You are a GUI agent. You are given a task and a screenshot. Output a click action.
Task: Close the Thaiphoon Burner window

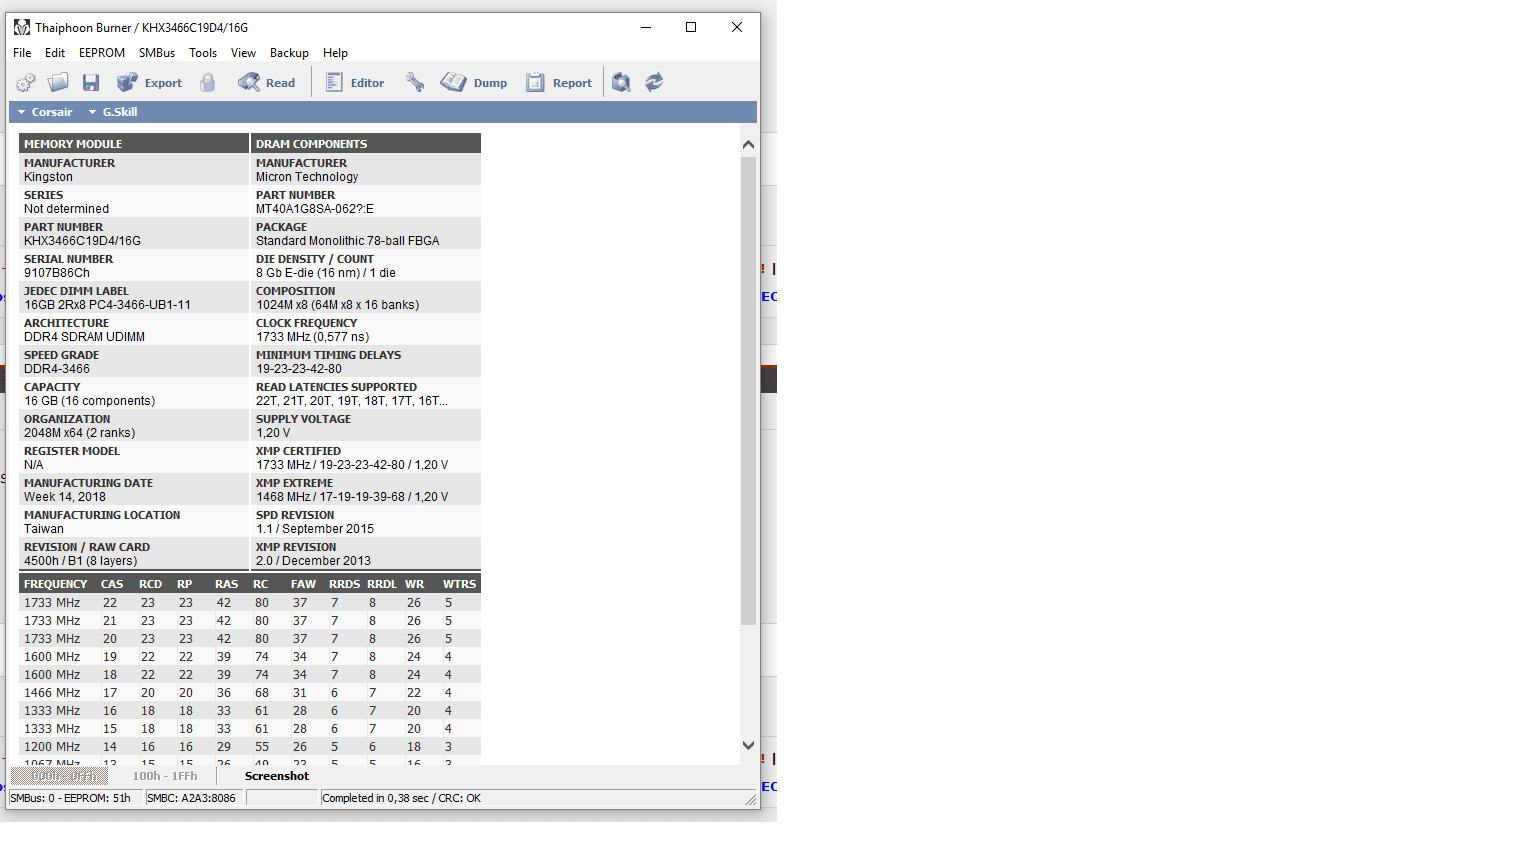tap(737, 27)
